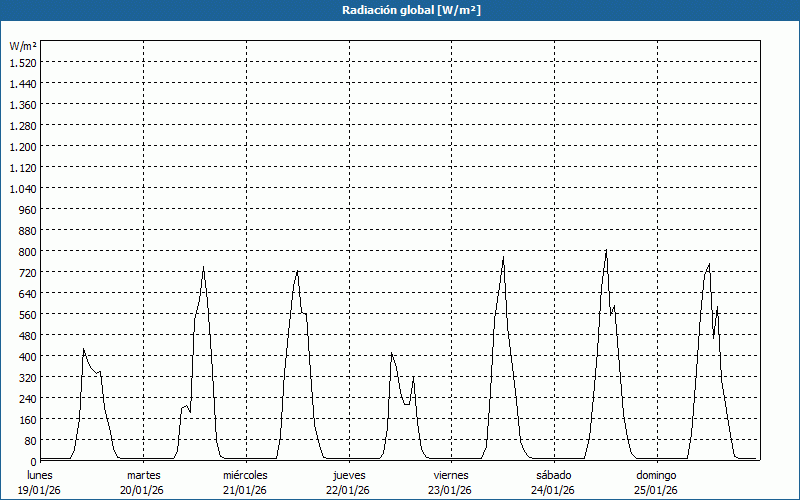Click the 'Radiación global [W/m²]' chart title
Image resolution: width=800 pixels, height=500 pixels.
click(400, 10)
